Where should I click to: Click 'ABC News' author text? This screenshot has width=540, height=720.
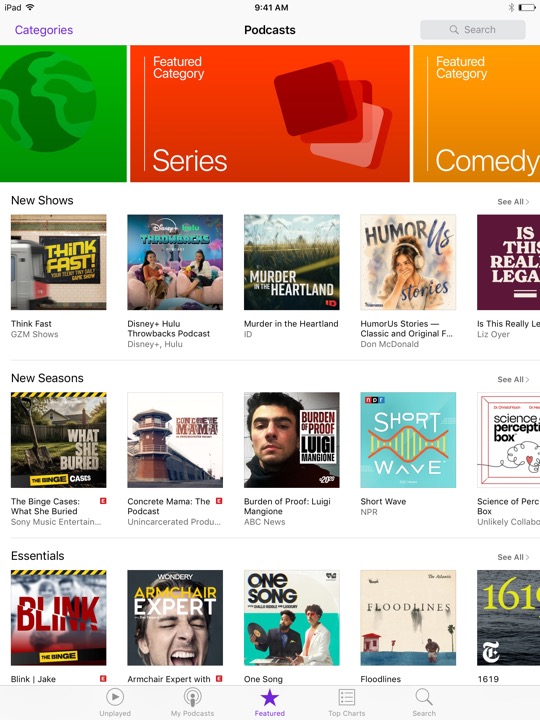coord(264,522)
